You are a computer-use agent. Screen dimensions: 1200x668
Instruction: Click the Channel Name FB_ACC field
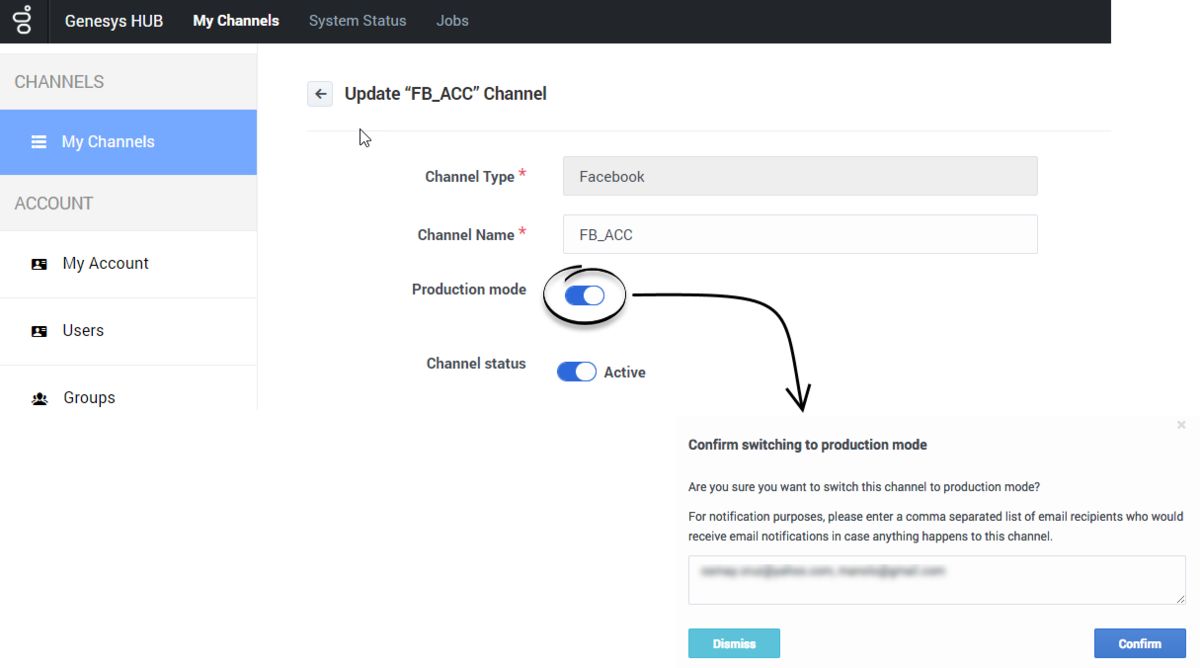800,234
